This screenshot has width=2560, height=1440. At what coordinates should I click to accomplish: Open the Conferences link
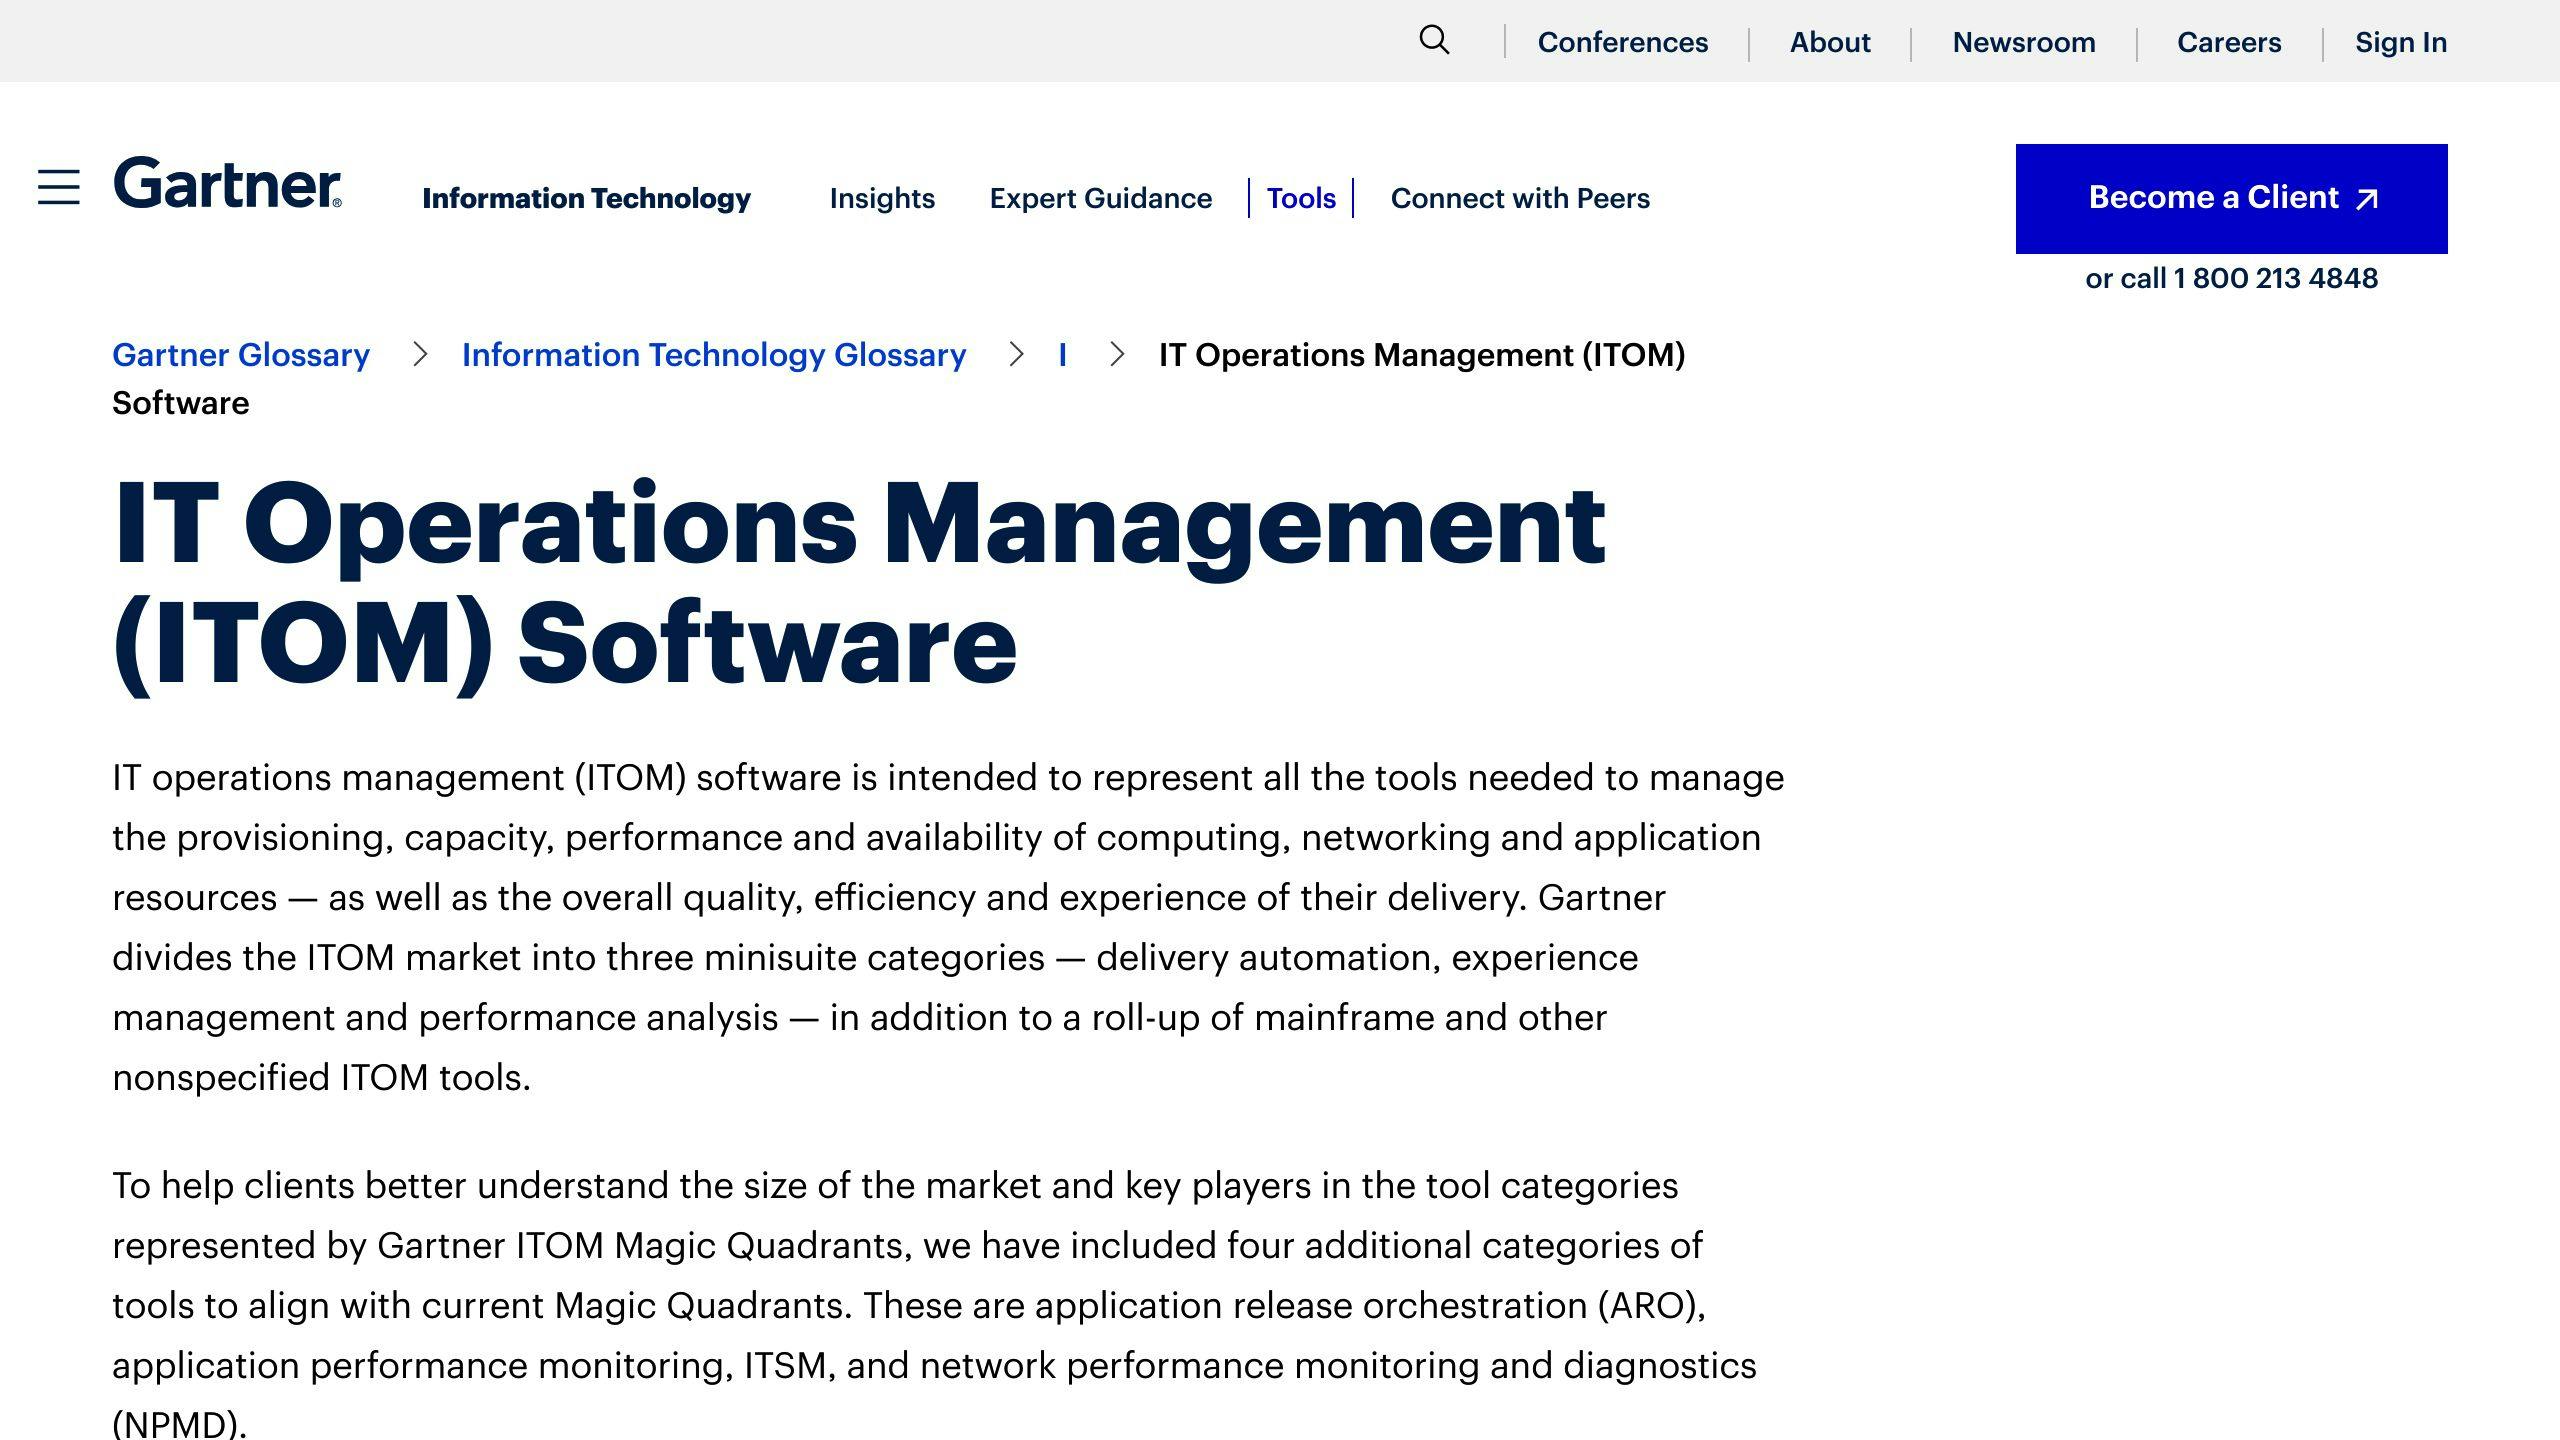point(1623,42)
